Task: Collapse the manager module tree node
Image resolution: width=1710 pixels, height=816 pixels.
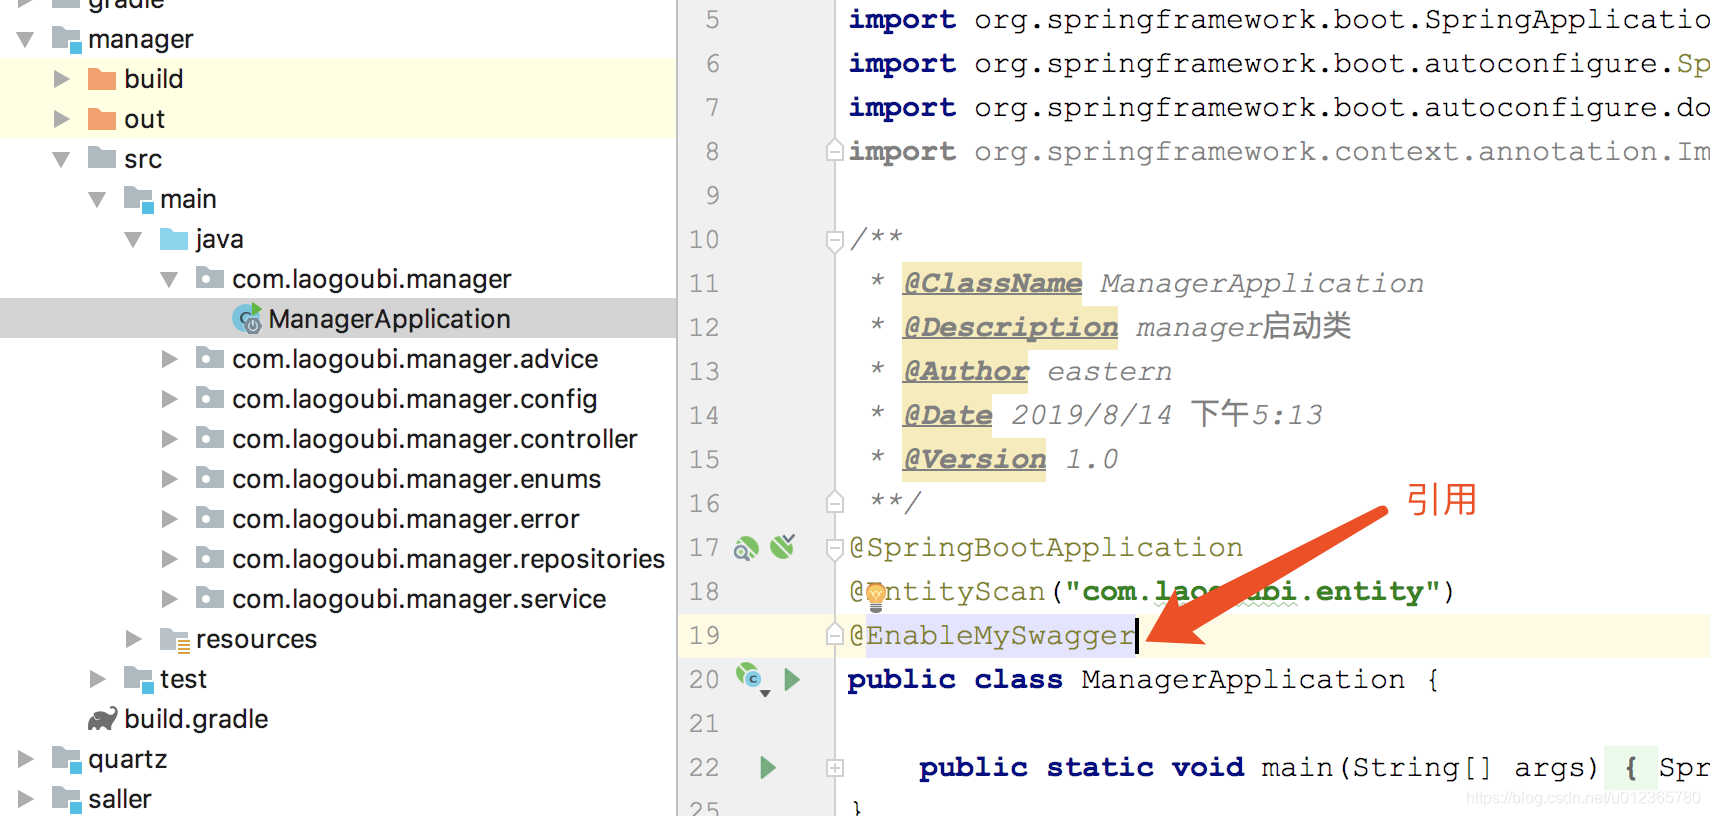Action: click(x=26, y=39)
